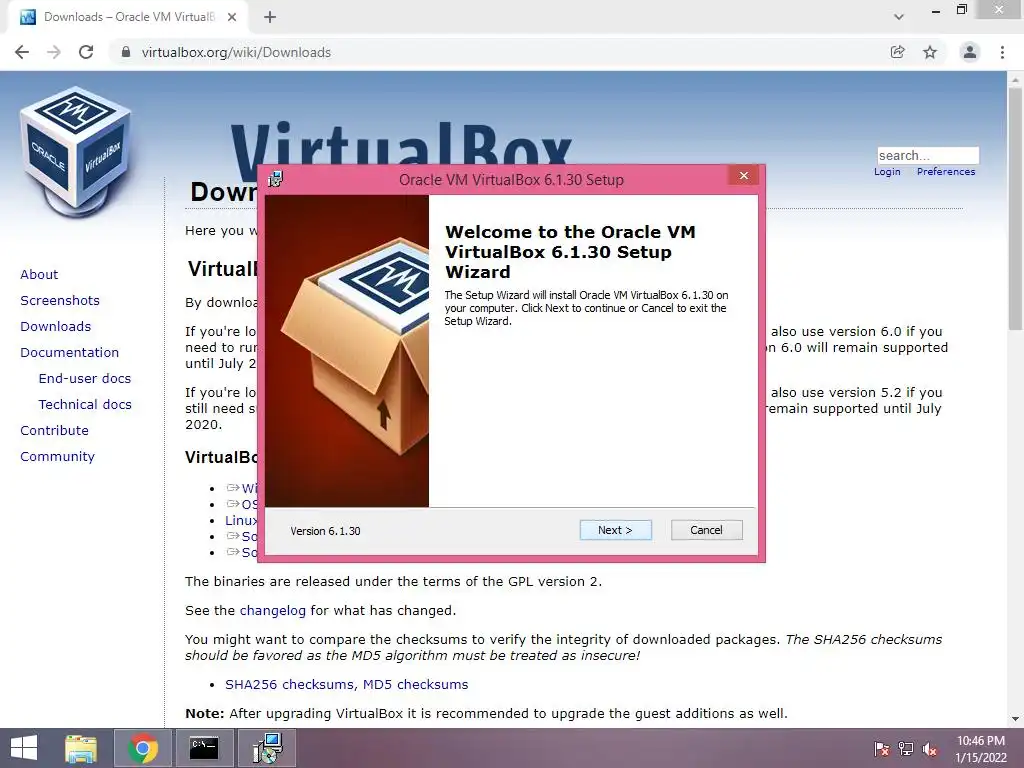The image size is (1024, 768).
Task: Open a new Chrome tab
Action: tap(270, 17)
